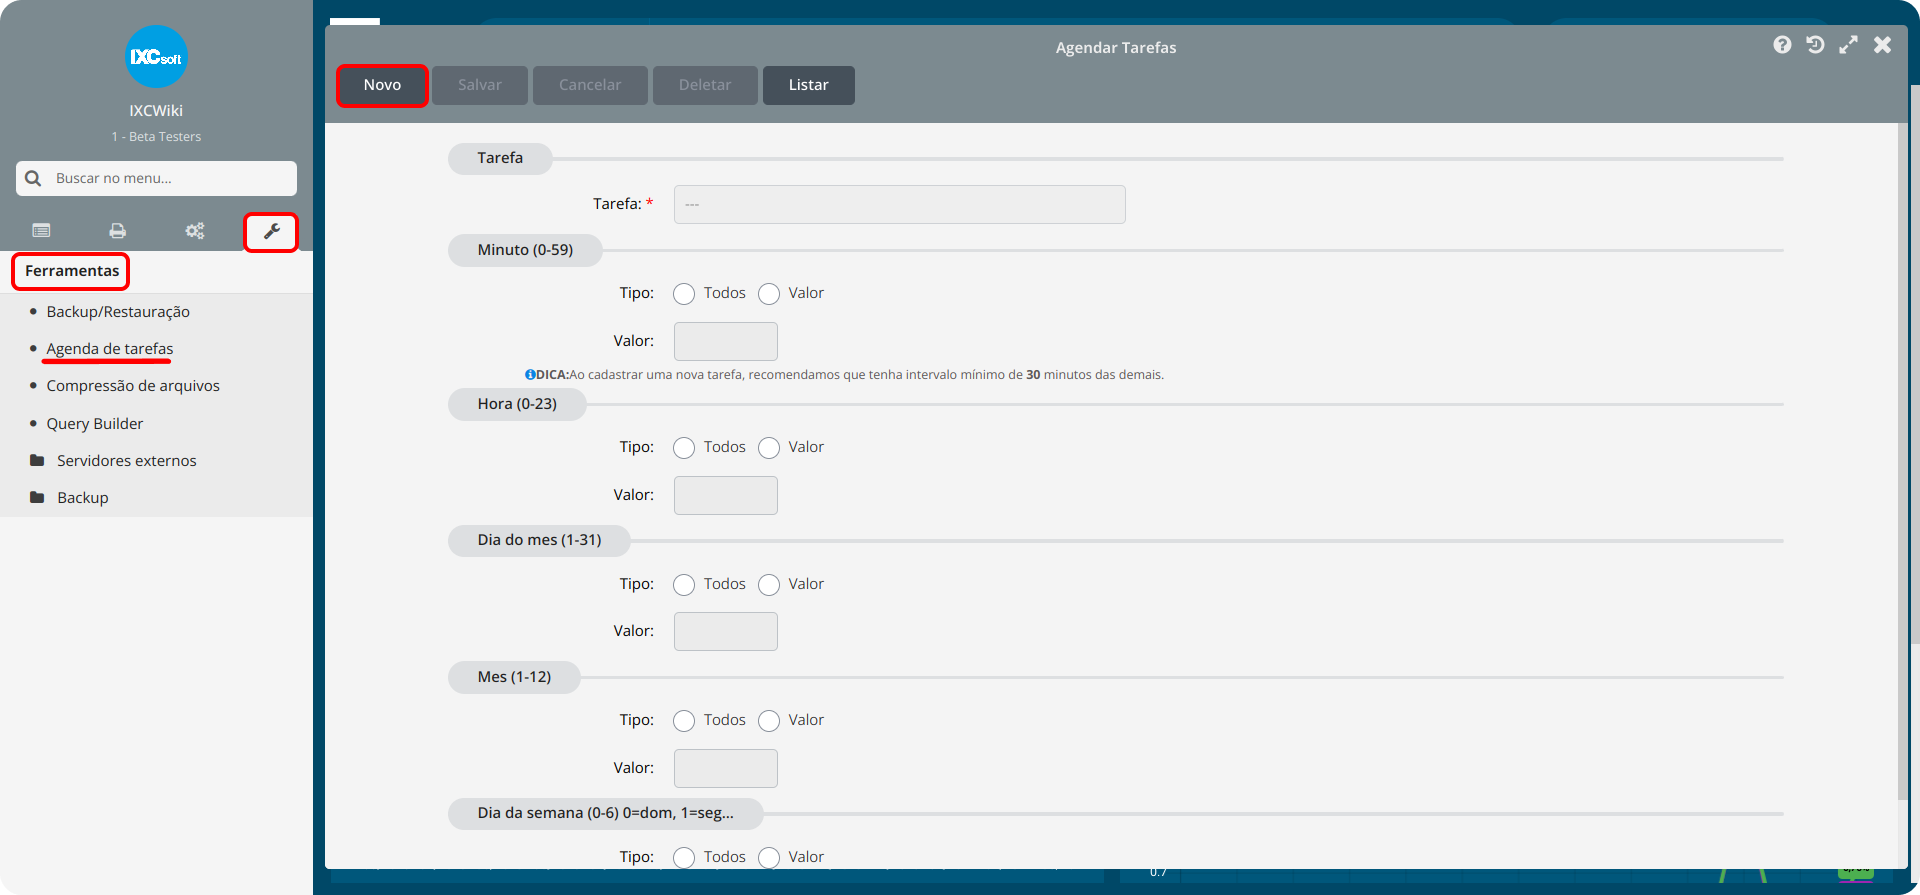Click the IXCsoft logo
Screen dimensions: 1920x895
coord(156,57)
